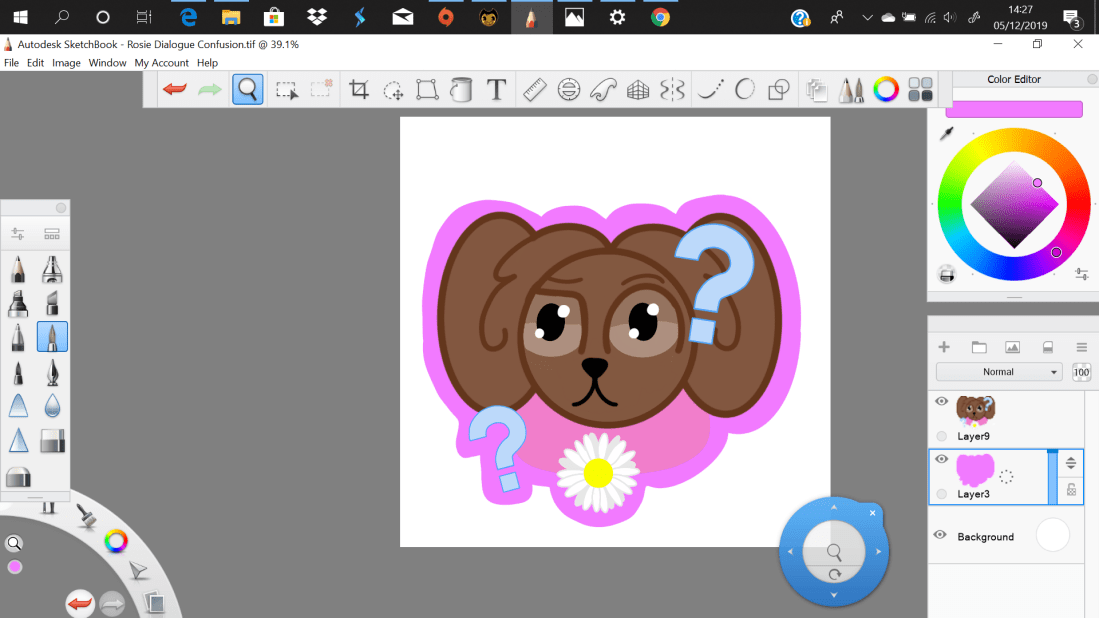Activate the Symmetry tool
The image size is (1099, 618).
coord(673,90)
